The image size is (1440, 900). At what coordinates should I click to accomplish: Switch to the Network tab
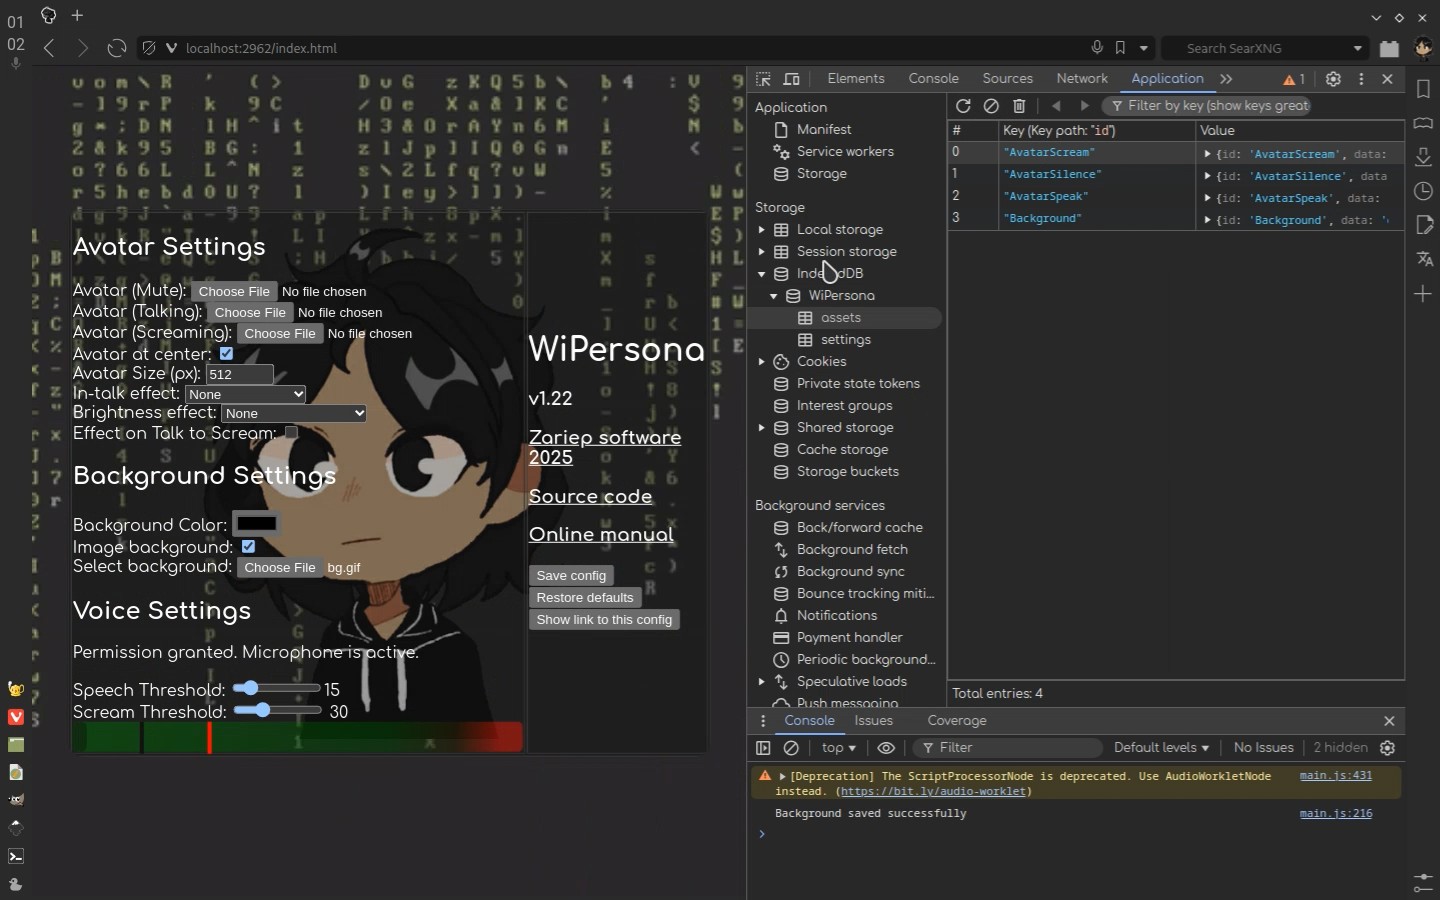pyautogui.click(x=1082, y=79)
